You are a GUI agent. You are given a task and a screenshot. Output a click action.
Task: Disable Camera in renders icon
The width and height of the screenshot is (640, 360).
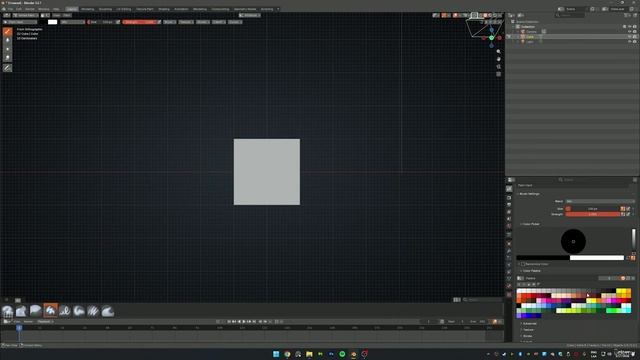(x=634, y=32)
